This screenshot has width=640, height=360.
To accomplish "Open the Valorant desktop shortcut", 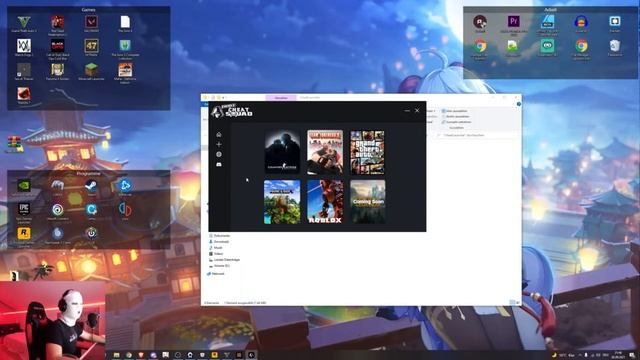I will tap(91, 24).
